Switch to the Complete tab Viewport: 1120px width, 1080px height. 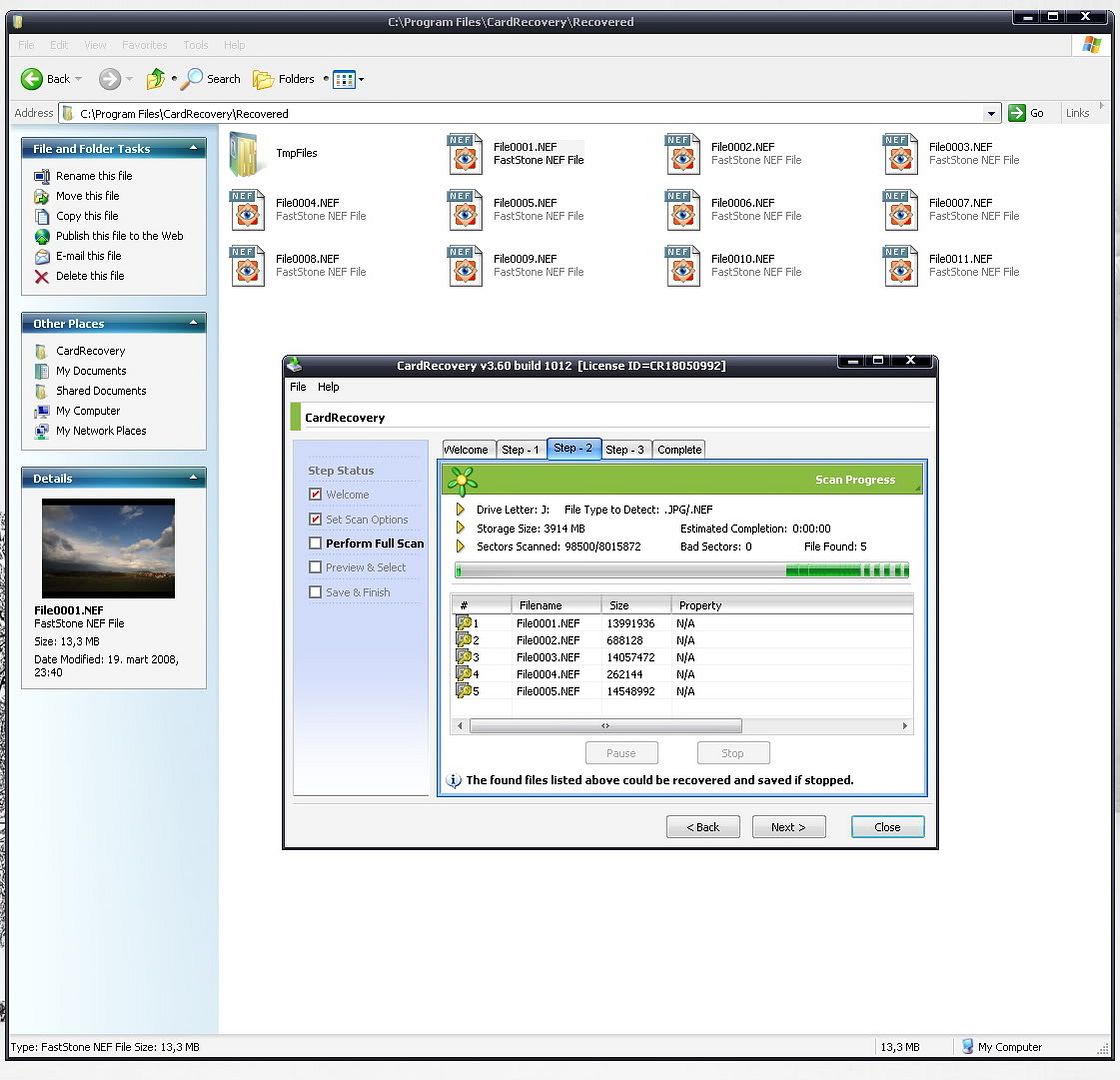(679, 450)
